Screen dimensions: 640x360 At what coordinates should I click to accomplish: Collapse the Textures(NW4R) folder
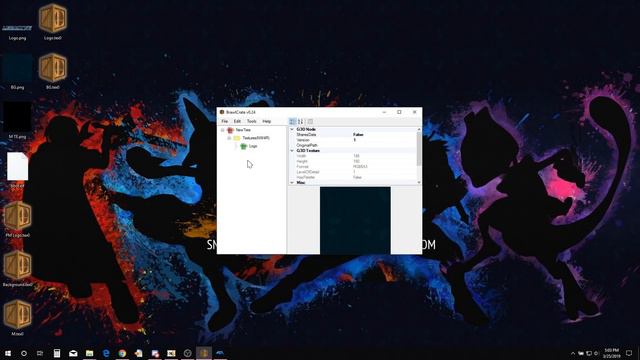pos(229,138)
